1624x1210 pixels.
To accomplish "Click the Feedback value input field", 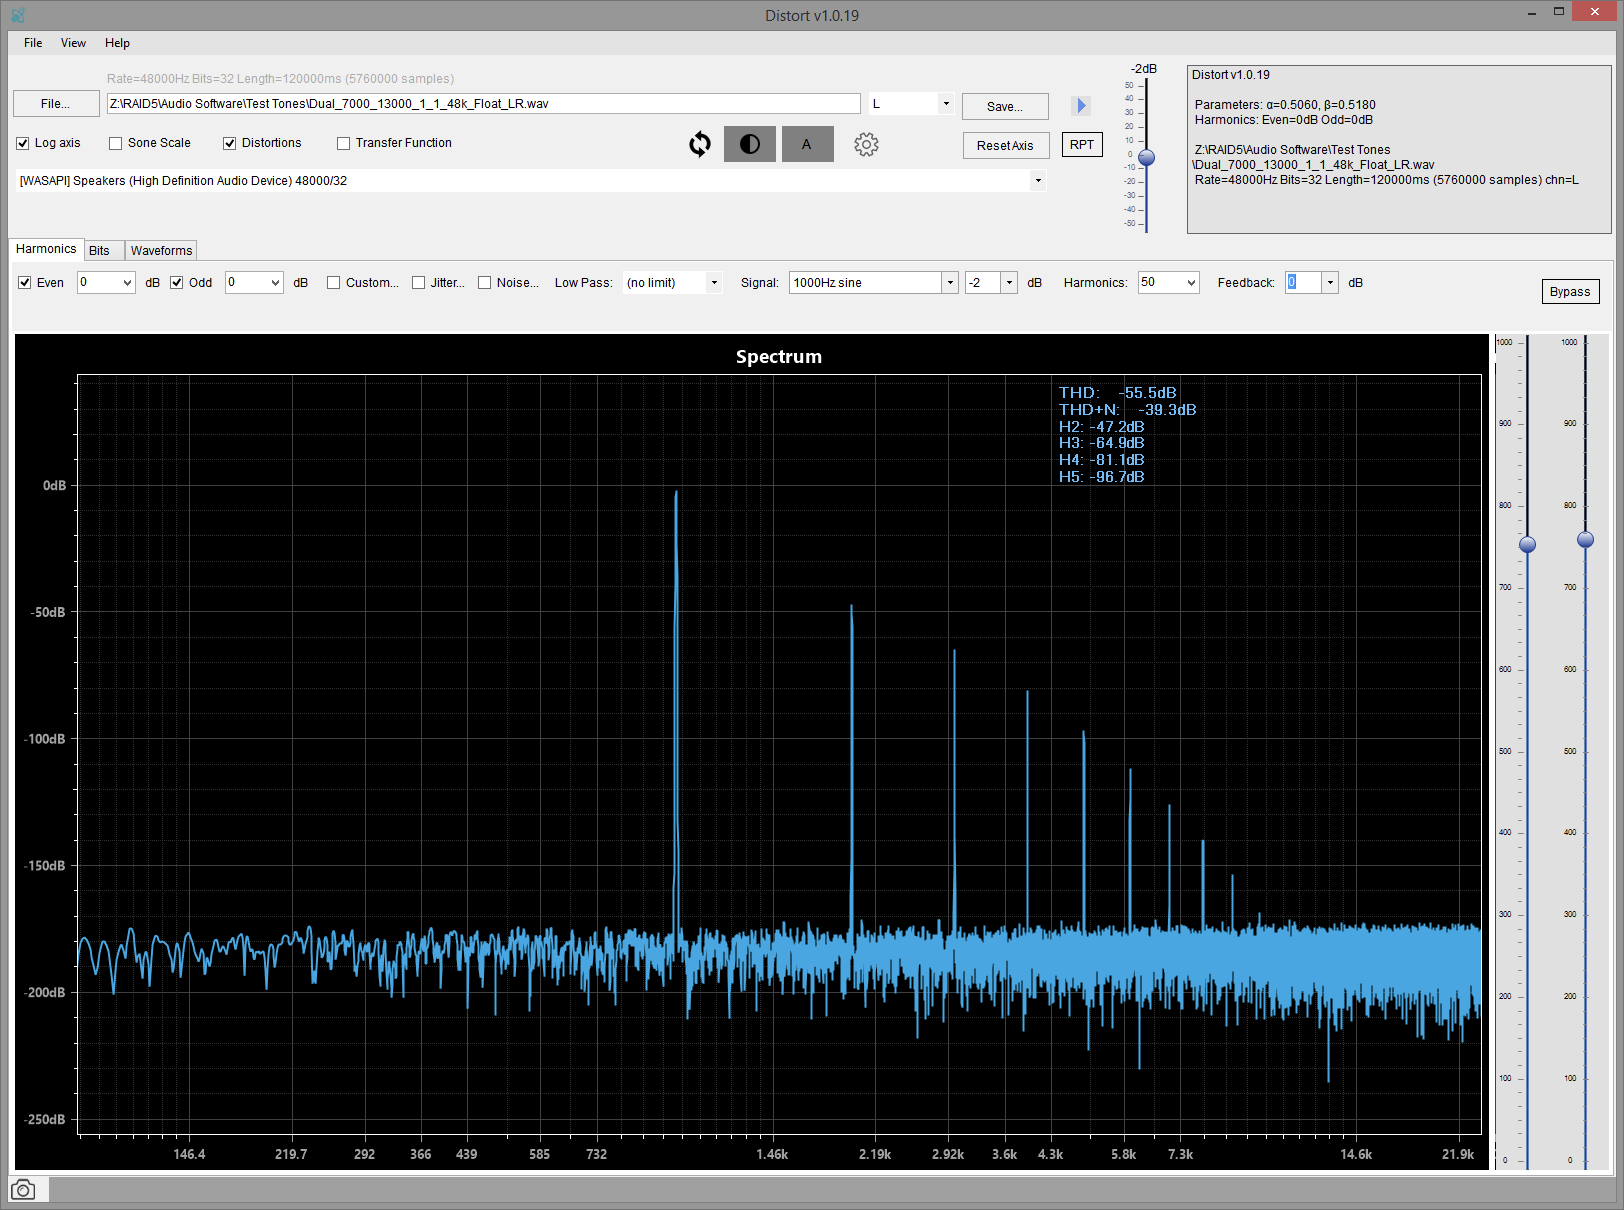I will click(1303, 283).
